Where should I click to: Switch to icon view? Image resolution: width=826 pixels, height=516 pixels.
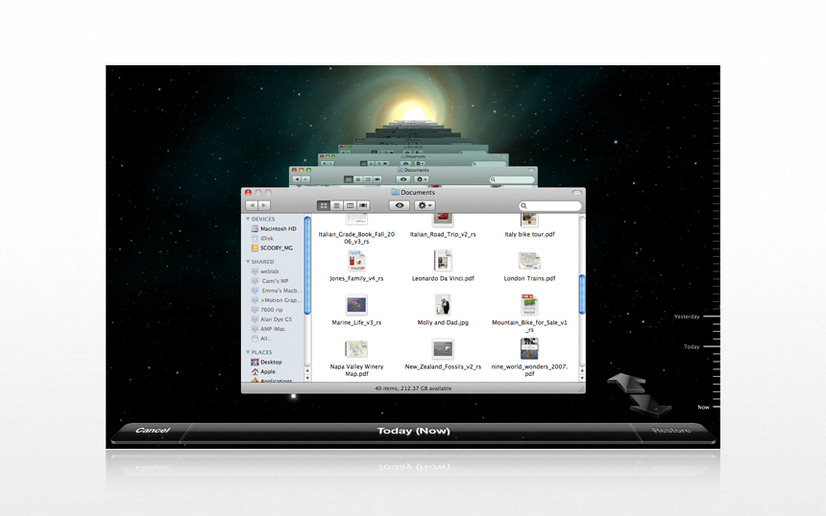(x=323, y=205)
